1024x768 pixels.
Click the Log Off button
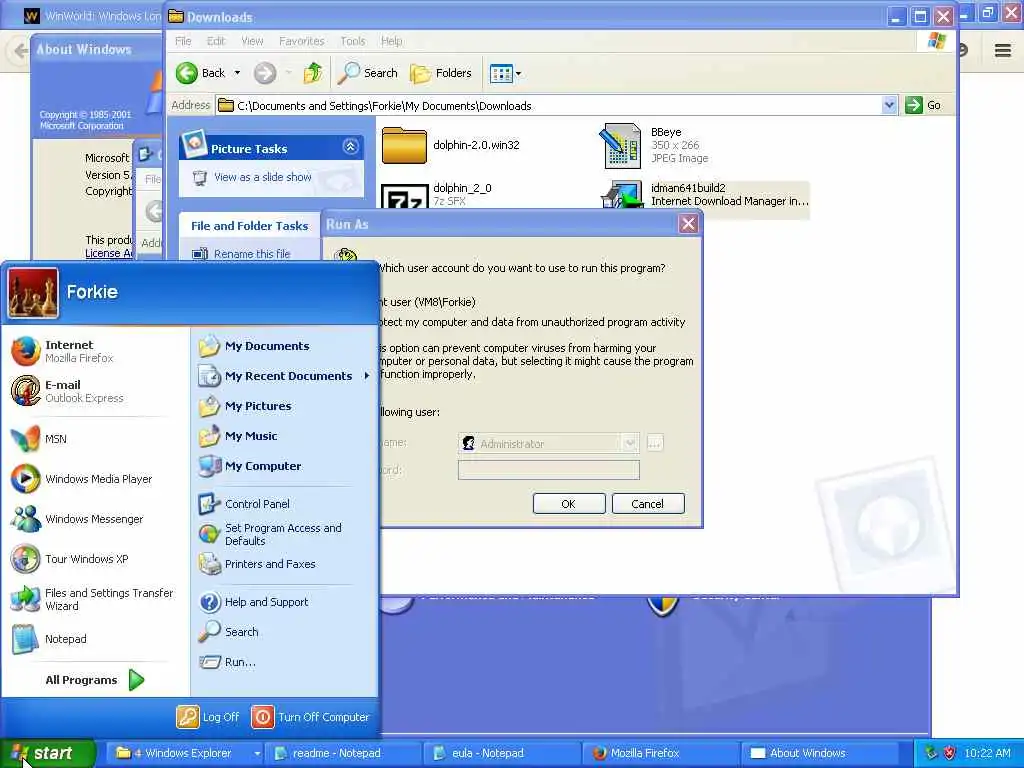207,716
